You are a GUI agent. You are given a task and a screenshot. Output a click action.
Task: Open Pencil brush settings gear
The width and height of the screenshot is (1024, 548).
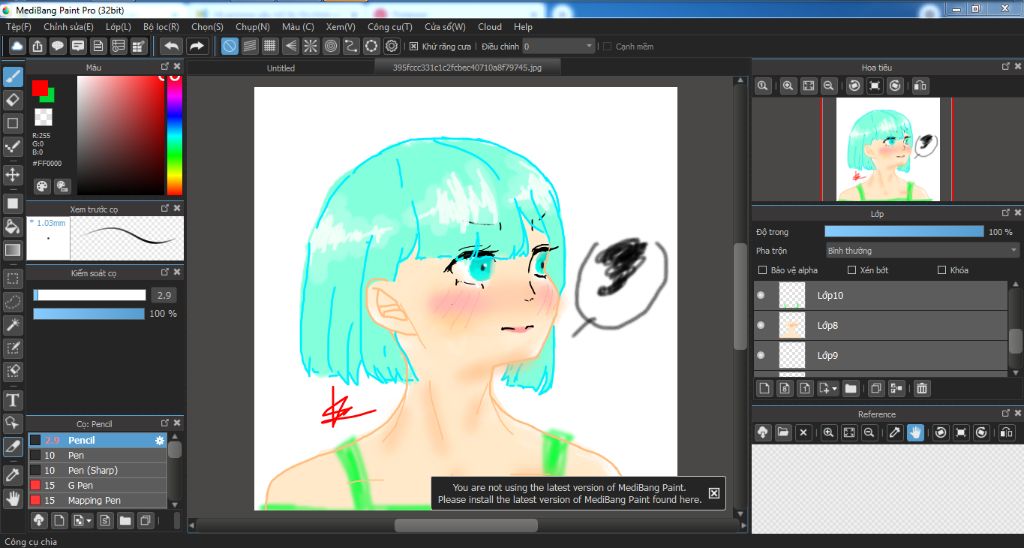159,440
